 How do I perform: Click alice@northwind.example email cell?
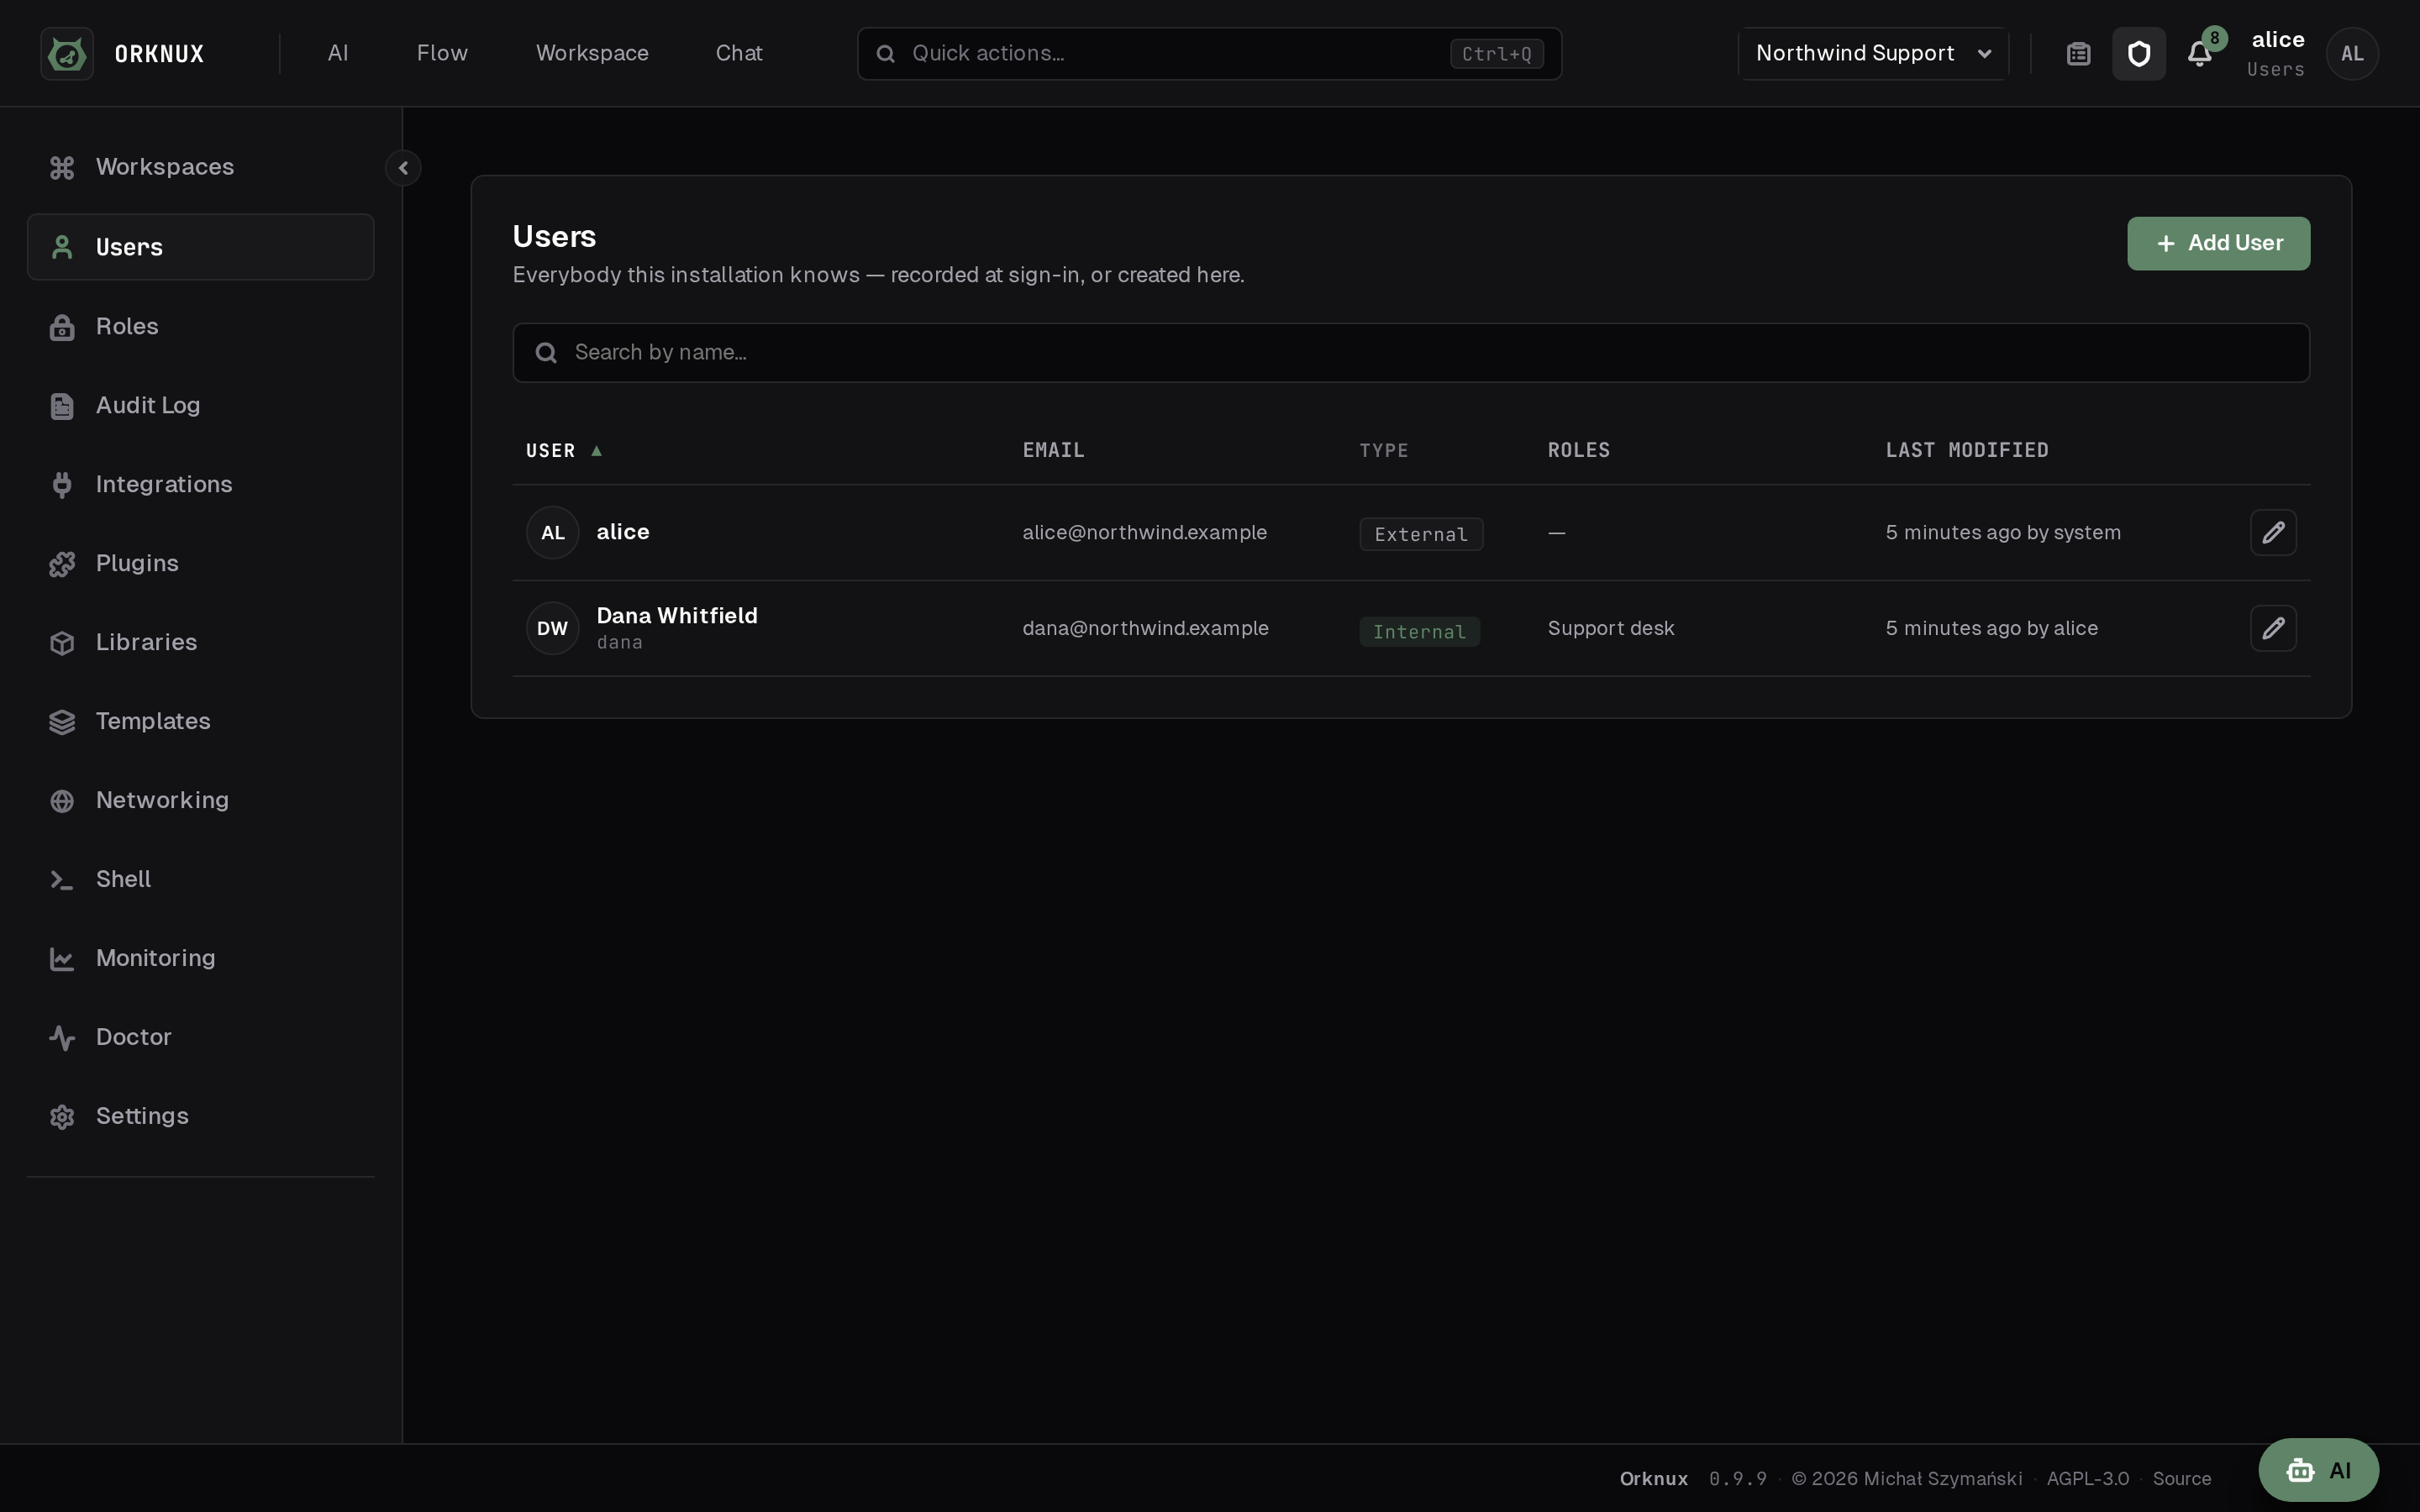1144,532
